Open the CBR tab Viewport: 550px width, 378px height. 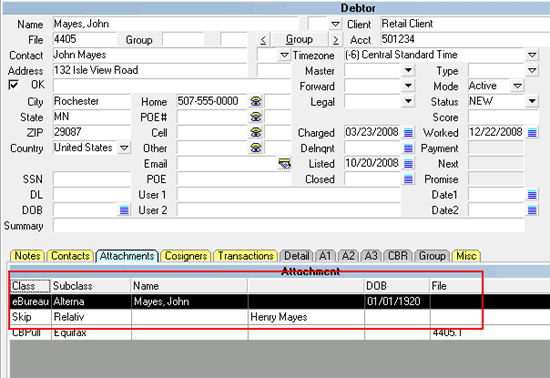[398, 256]
